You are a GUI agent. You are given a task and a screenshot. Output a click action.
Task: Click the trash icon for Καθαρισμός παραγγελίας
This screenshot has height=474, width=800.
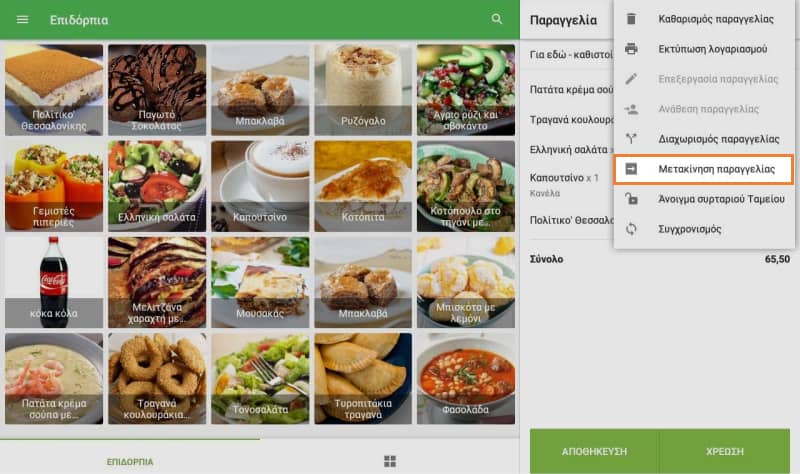point(631,19)
